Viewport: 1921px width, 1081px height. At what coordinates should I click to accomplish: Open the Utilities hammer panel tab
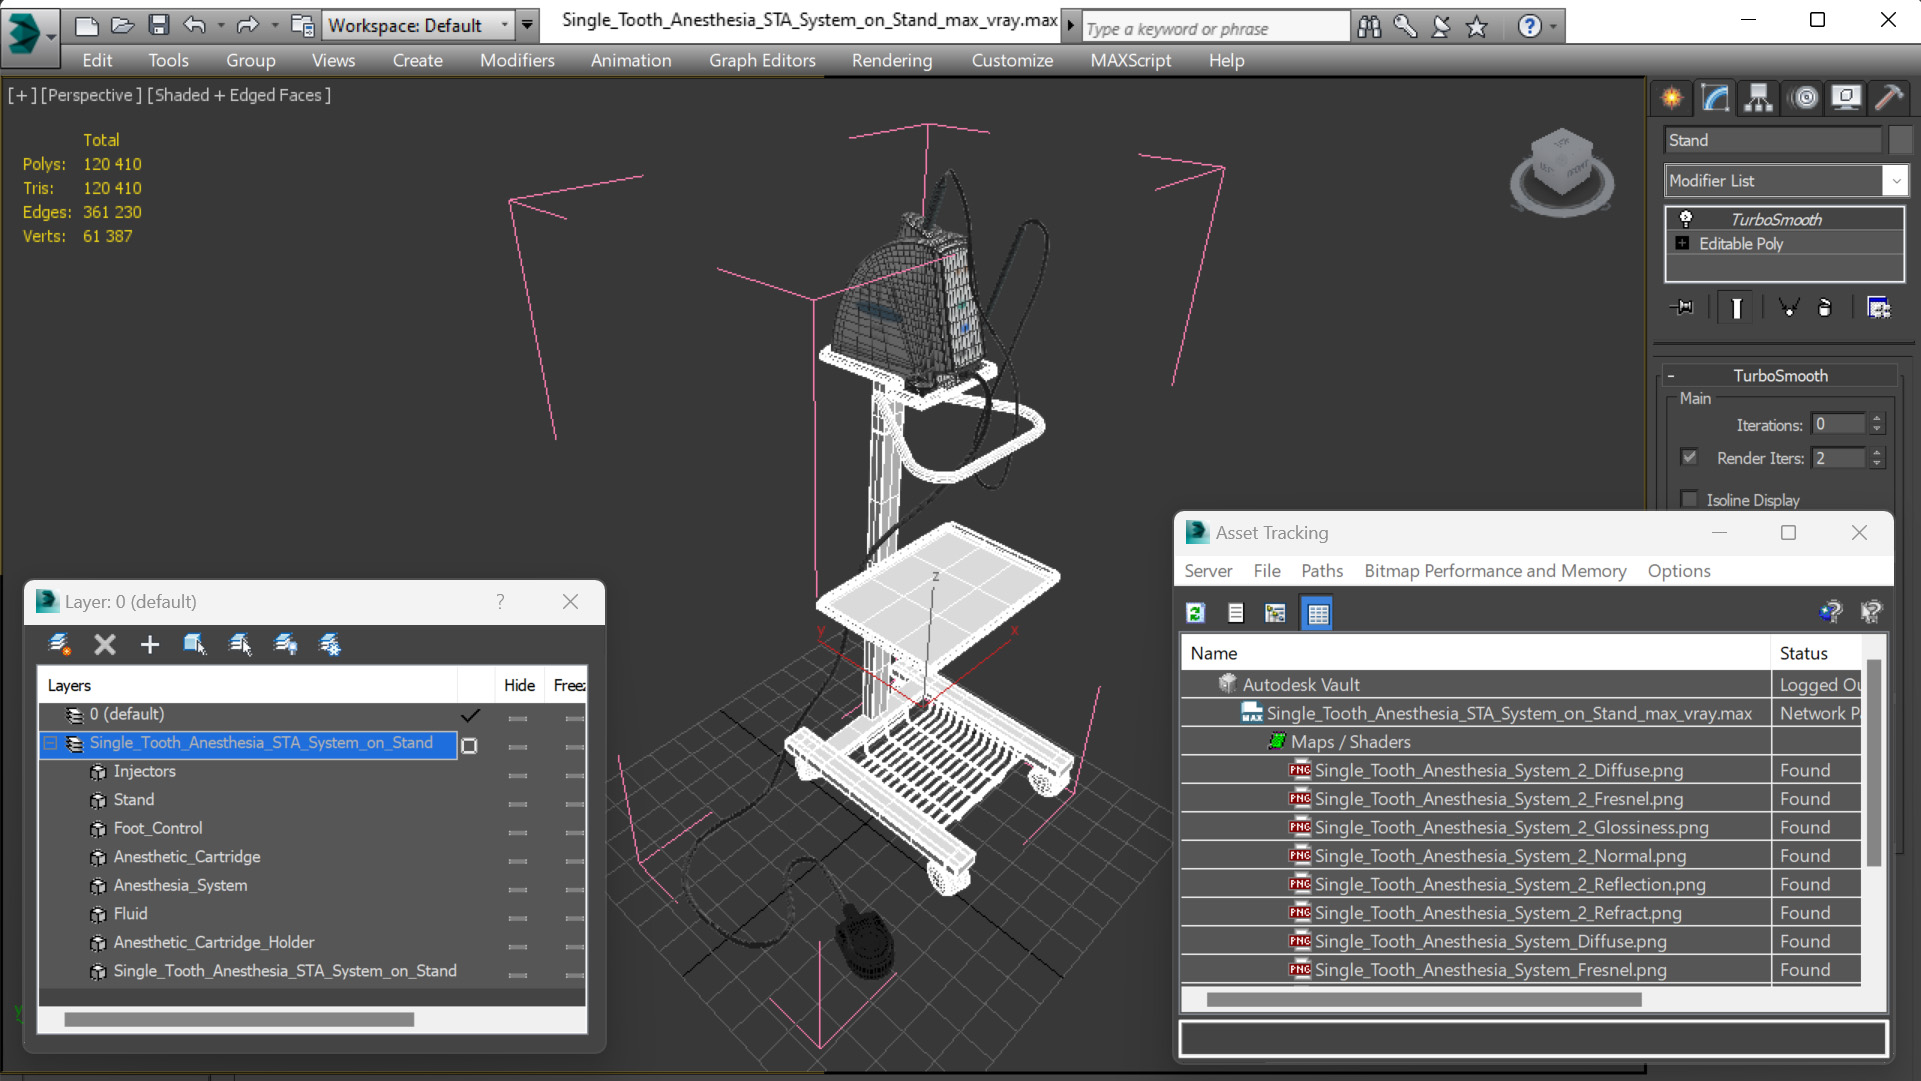tap(1888, 97)
